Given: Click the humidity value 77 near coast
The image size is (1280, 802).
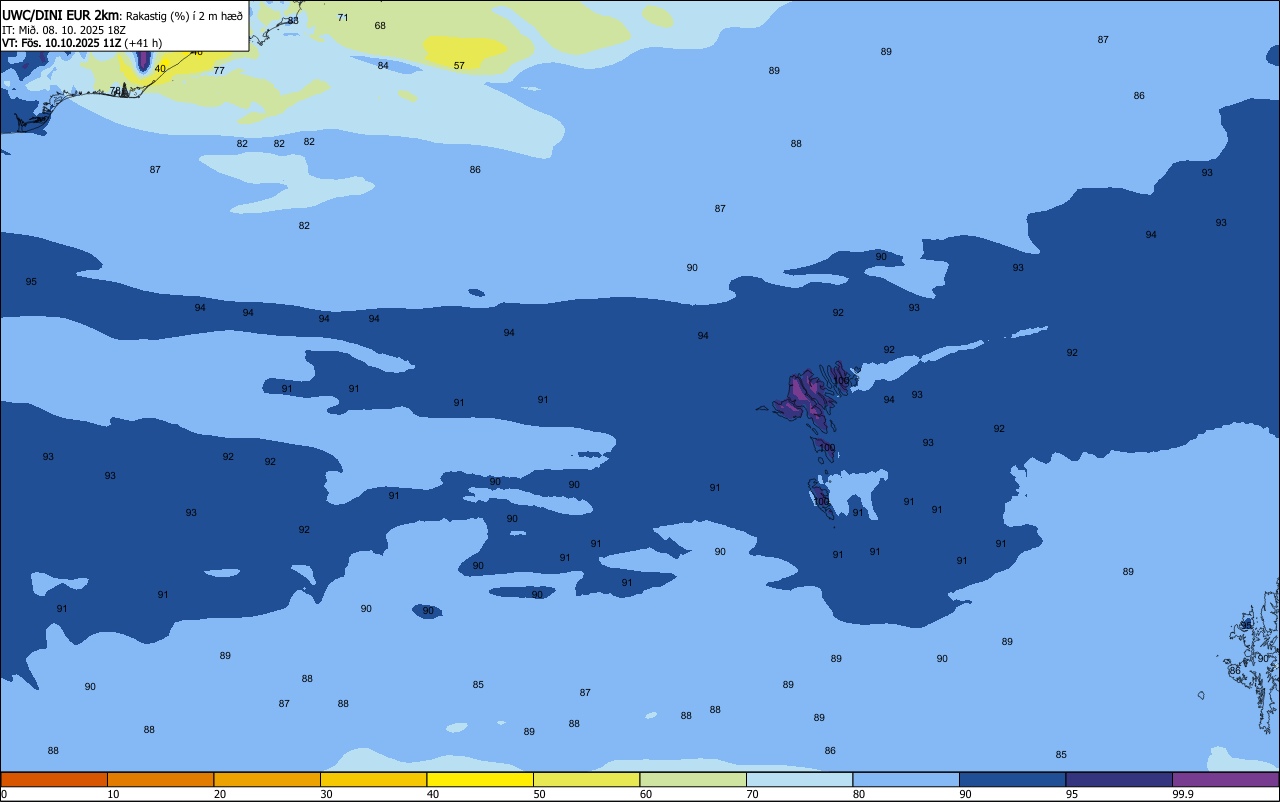Looking at the screenshot, I should coord(219,71).
